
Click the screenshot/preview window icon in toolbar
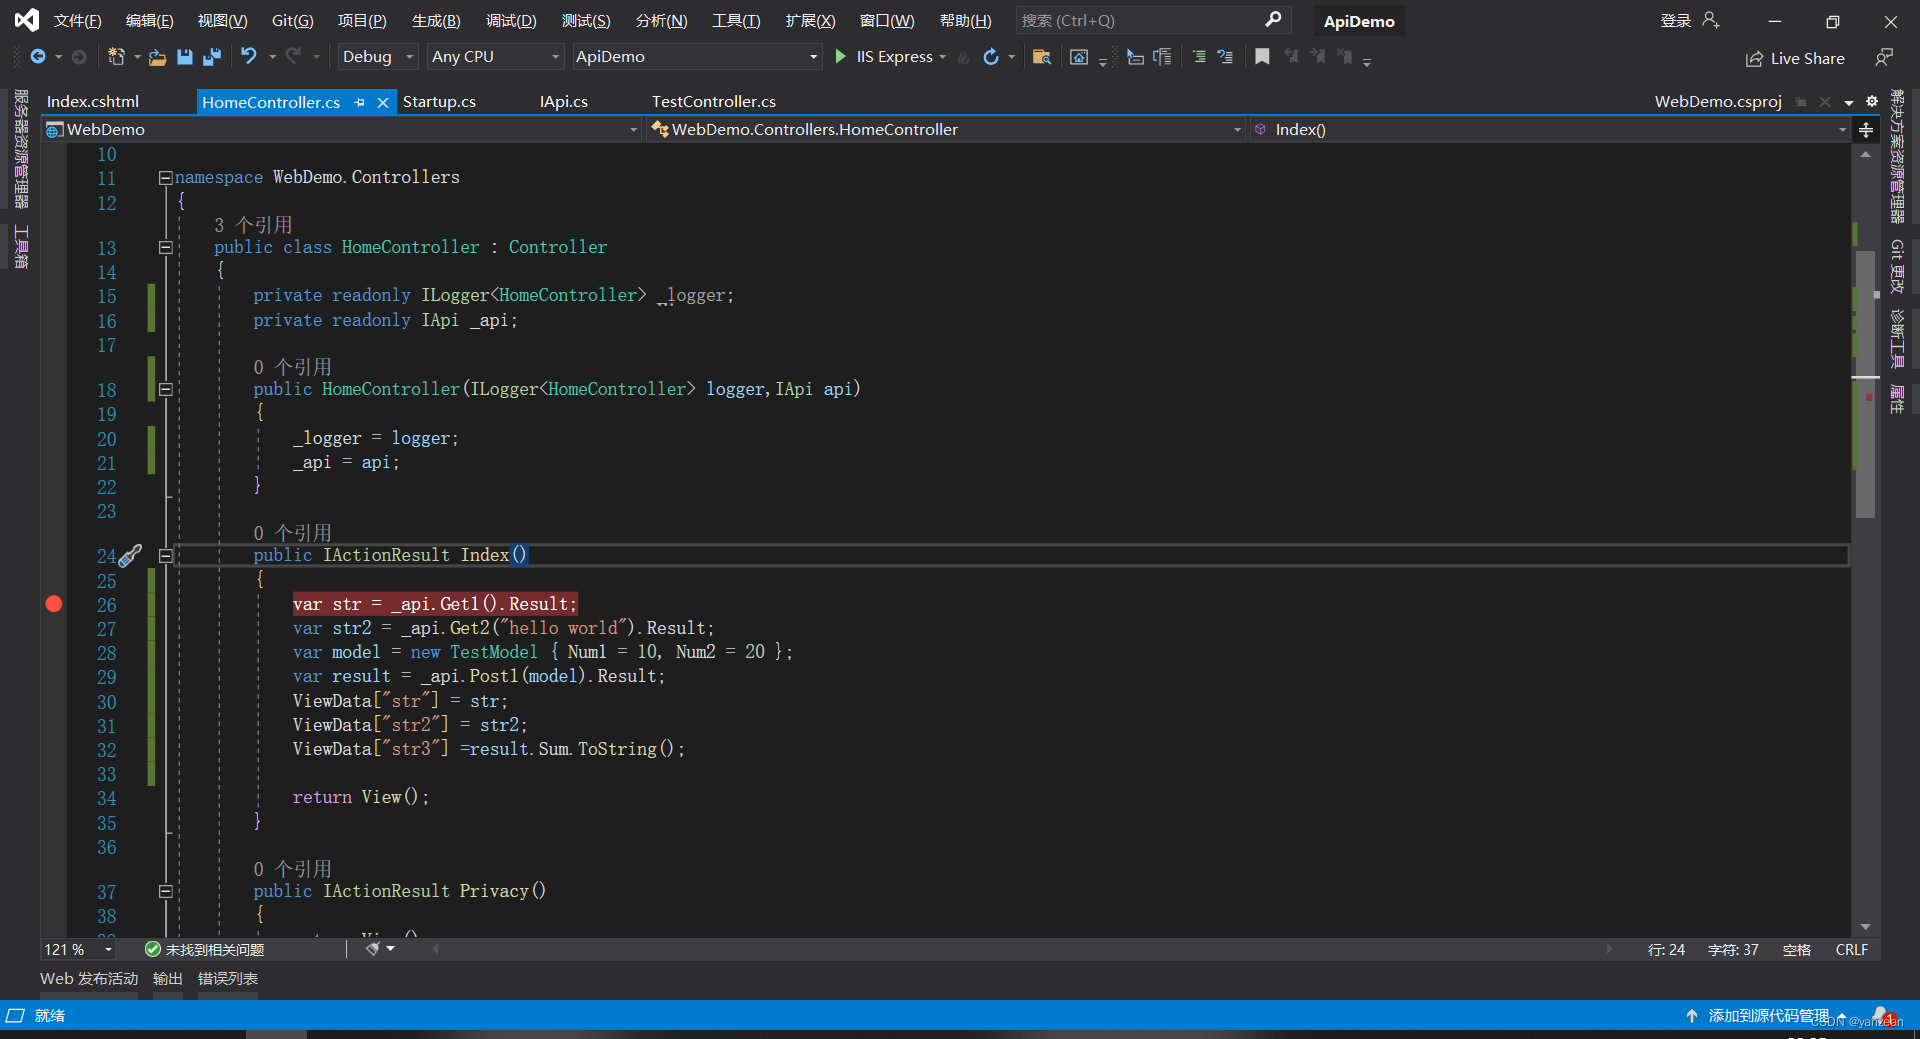[1079, 57]
